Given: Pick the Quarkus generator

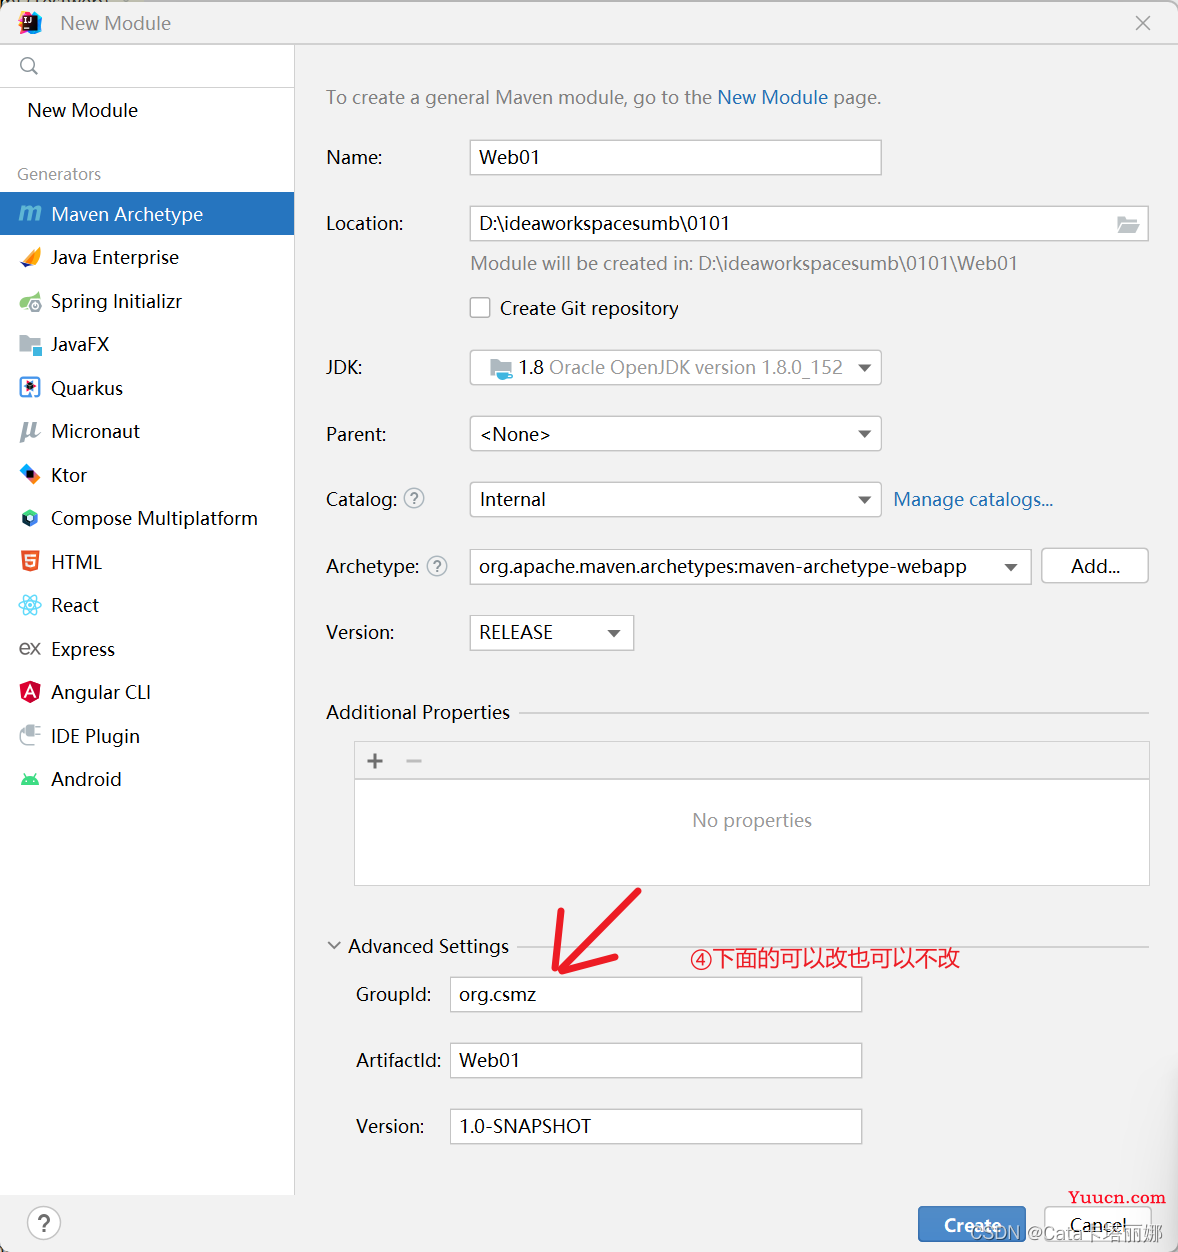Looking at the screenshot, I should pos(147,388).
